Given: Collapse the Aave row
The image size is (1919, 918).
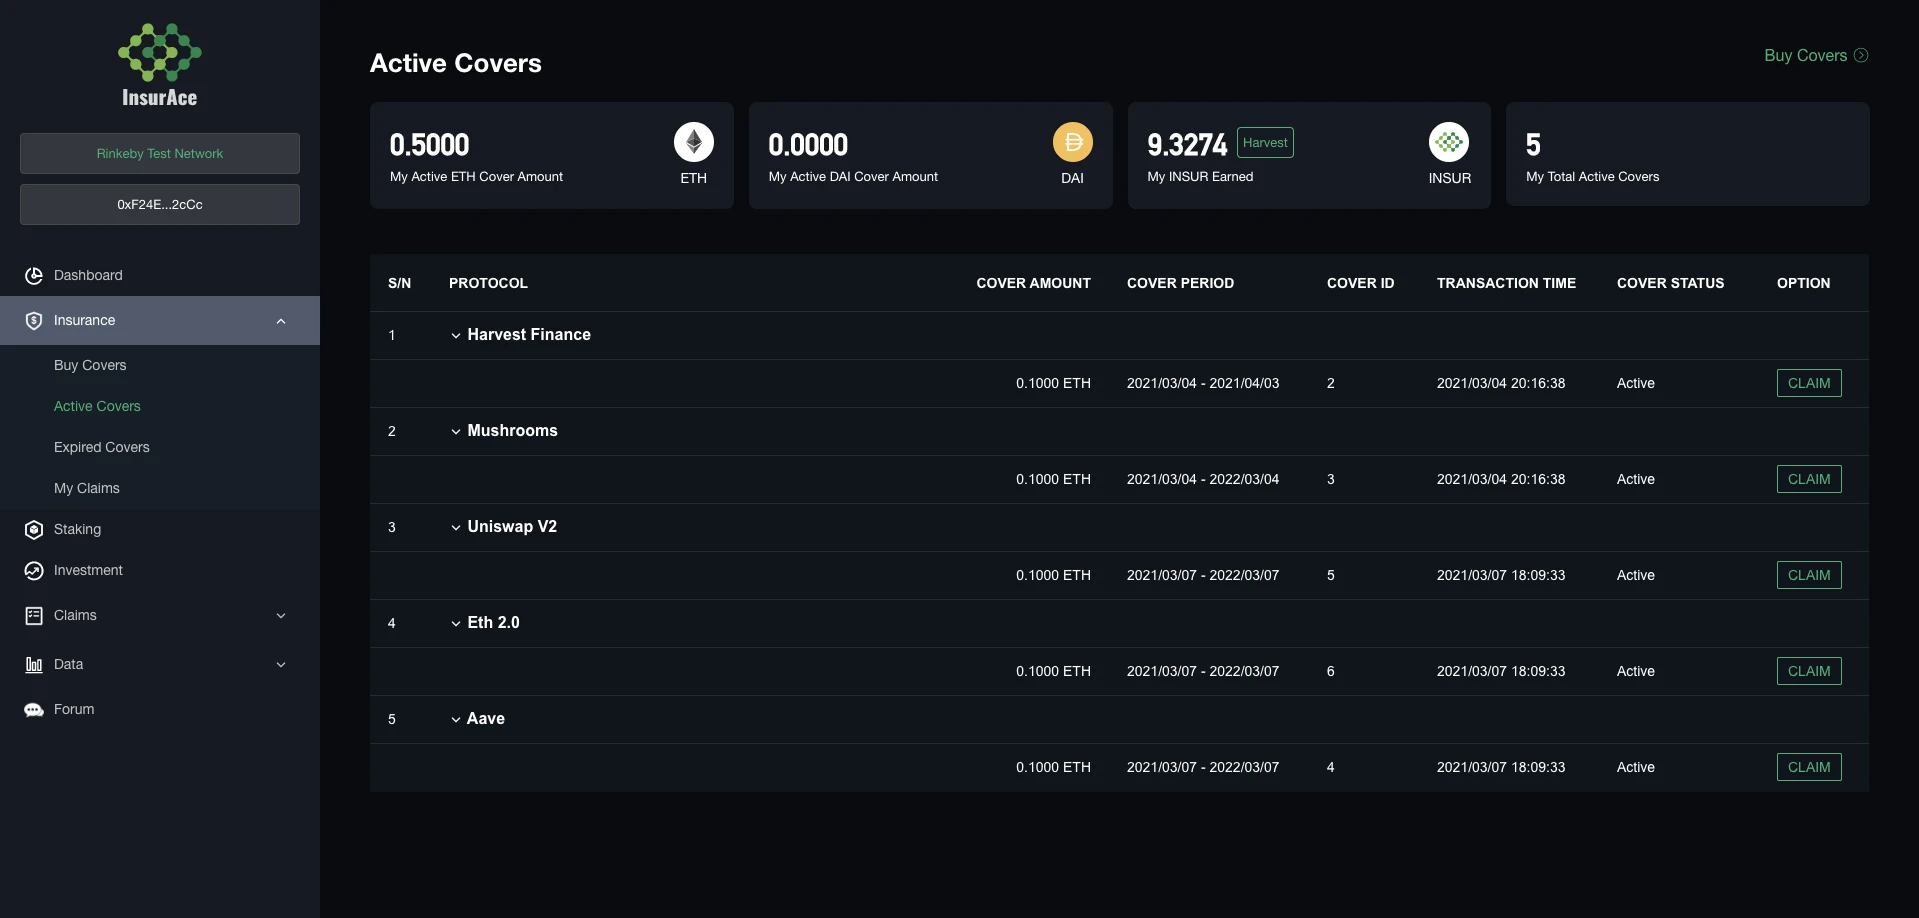Looking at the screenshot, I should click(456, 720).
